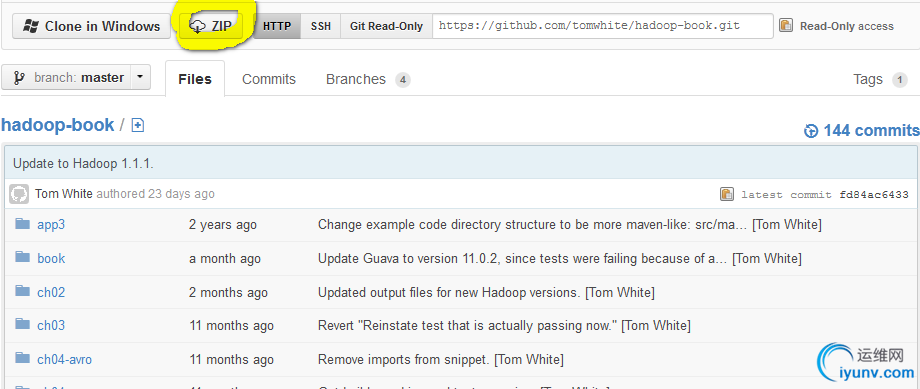920x389 pixels.
Task: Switch to the Commits tab
Action: click(x=269, y=79)
